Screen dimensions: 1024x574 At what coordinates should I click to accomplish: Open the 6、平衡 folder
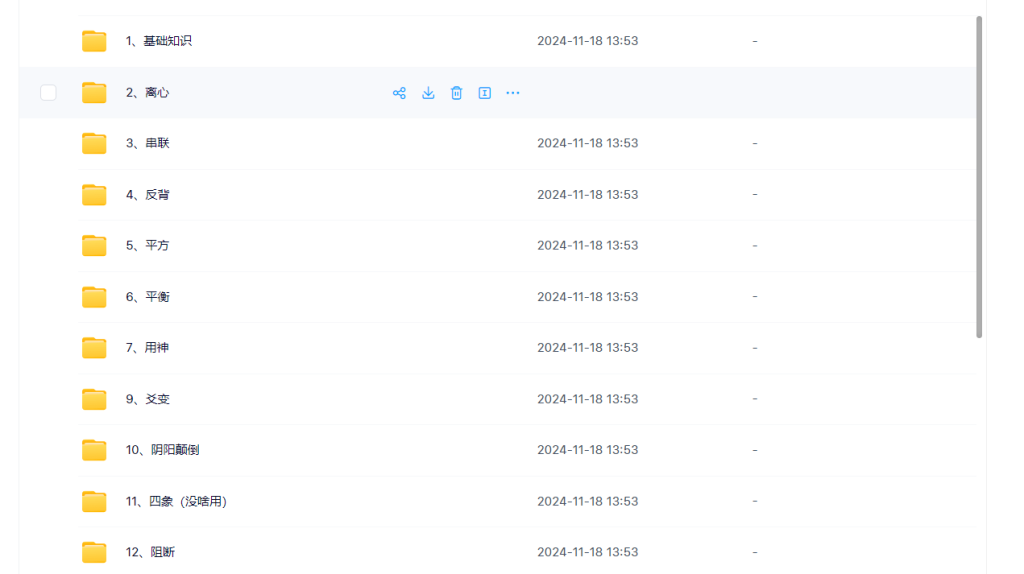(147, 297)
